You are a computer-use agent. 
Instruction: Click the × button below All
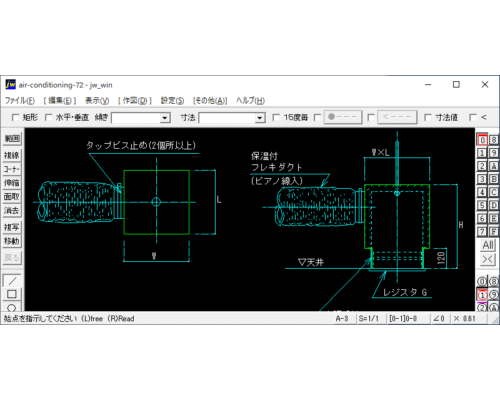tap(488, 259)
